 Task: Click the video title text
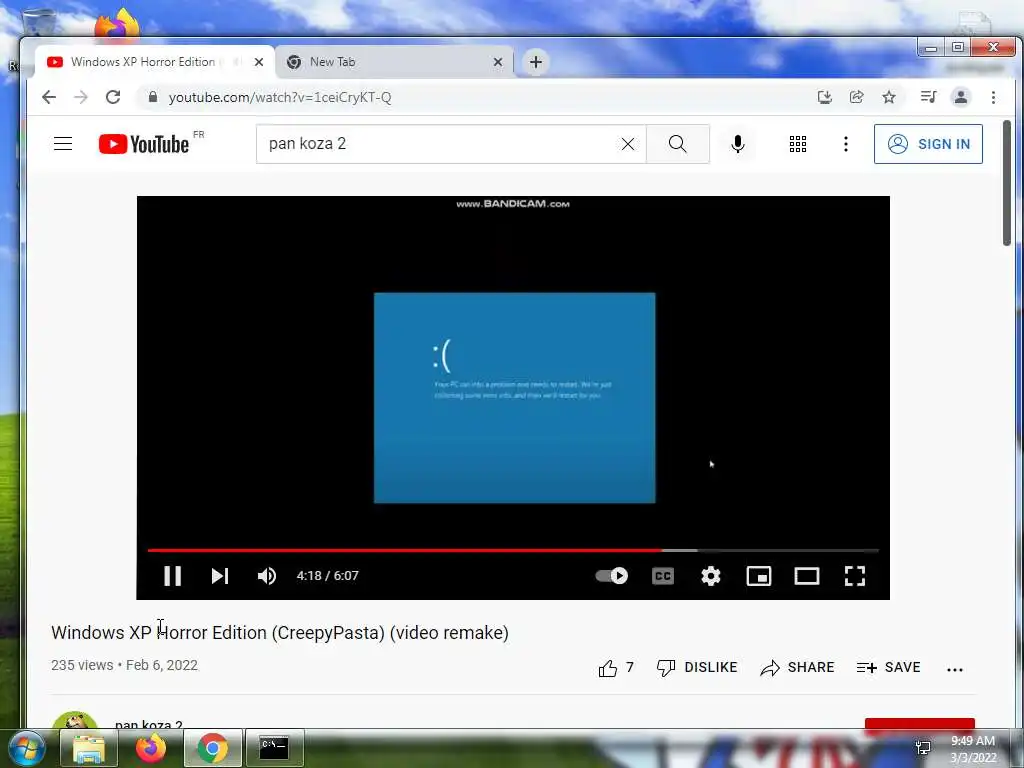click(x=280, y=632)
